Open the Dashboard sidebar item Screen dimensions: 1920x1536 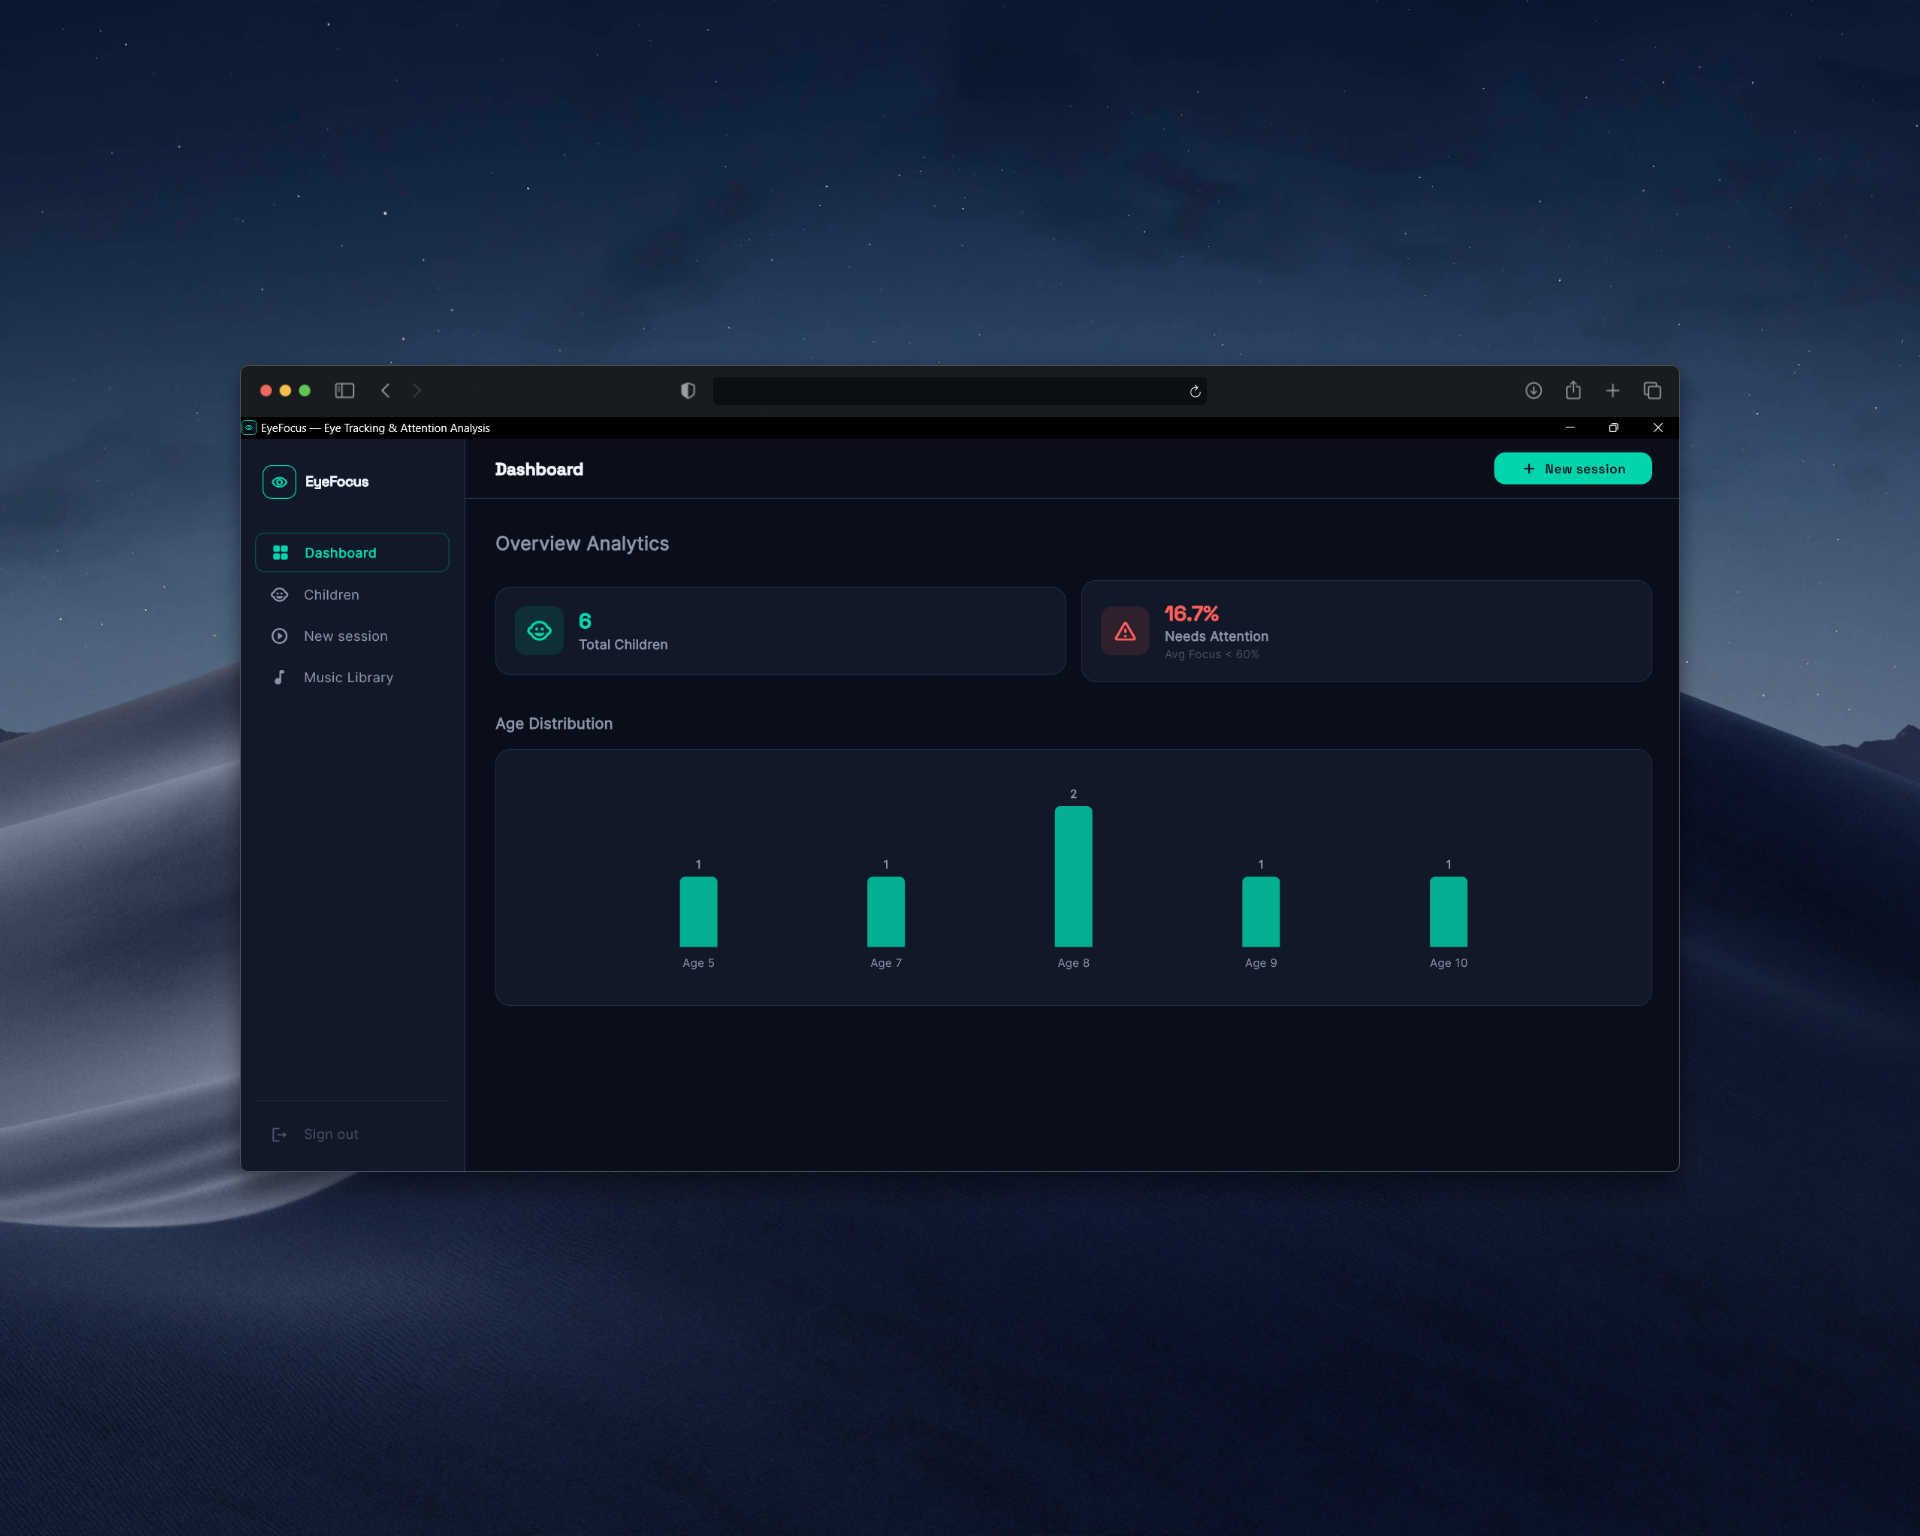coord(352,552)
